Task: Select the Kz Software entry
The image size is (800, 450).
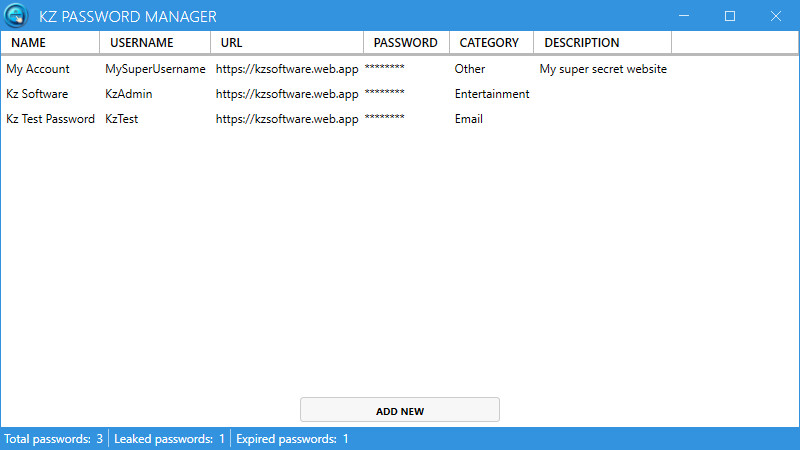Action: pos(37,94)
